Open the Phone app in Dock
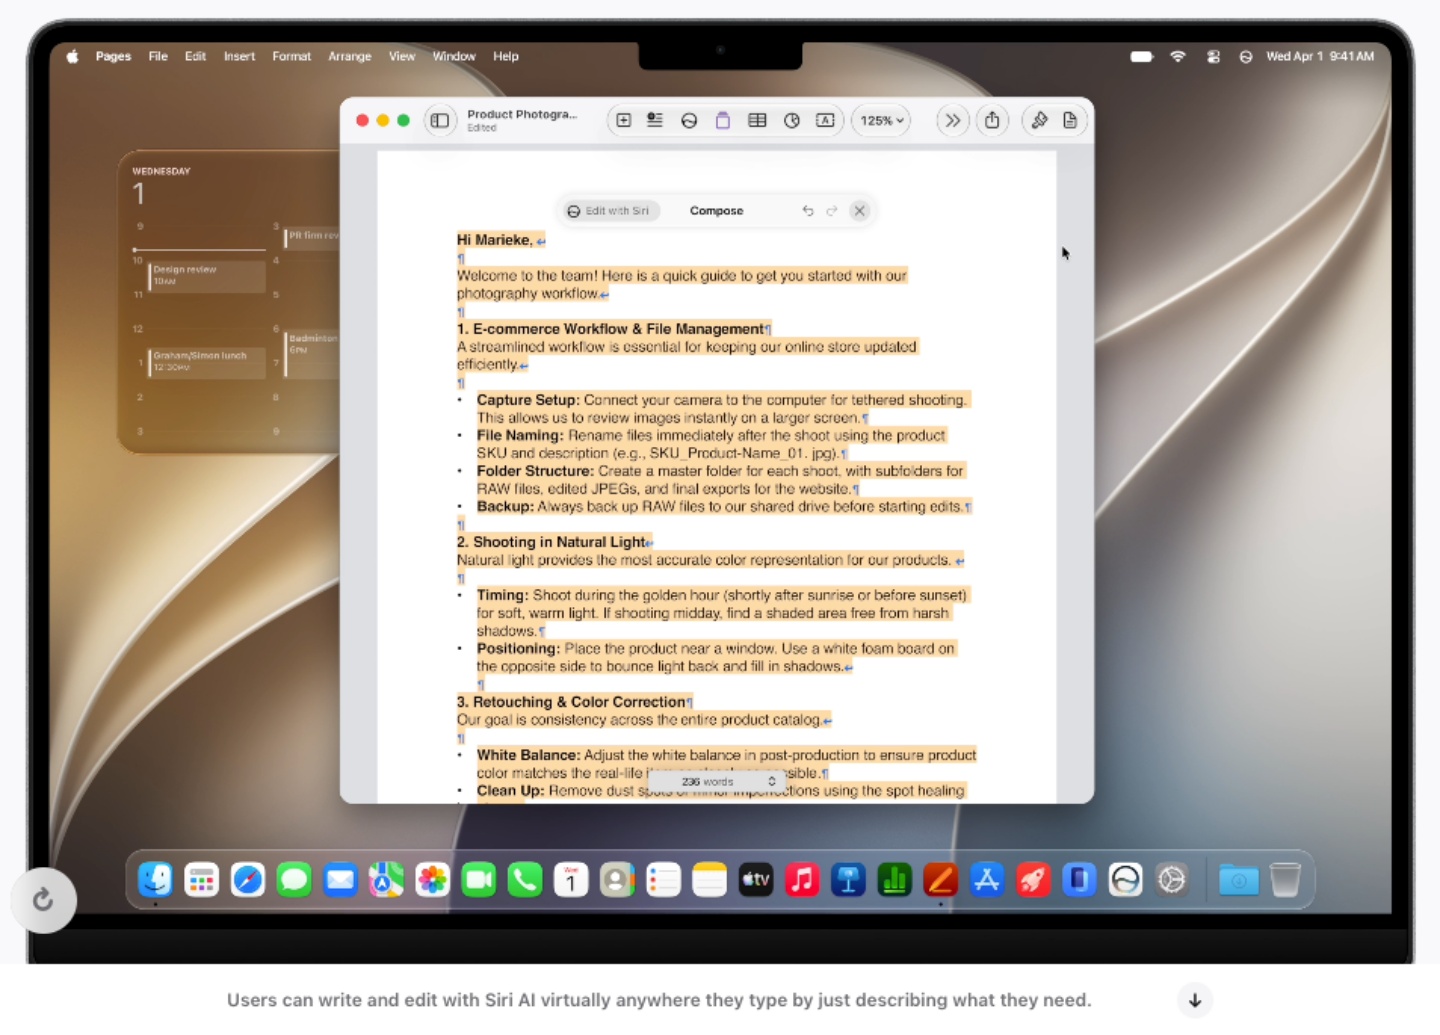Screen dimensions: 1440x1035 coord(525,880)
